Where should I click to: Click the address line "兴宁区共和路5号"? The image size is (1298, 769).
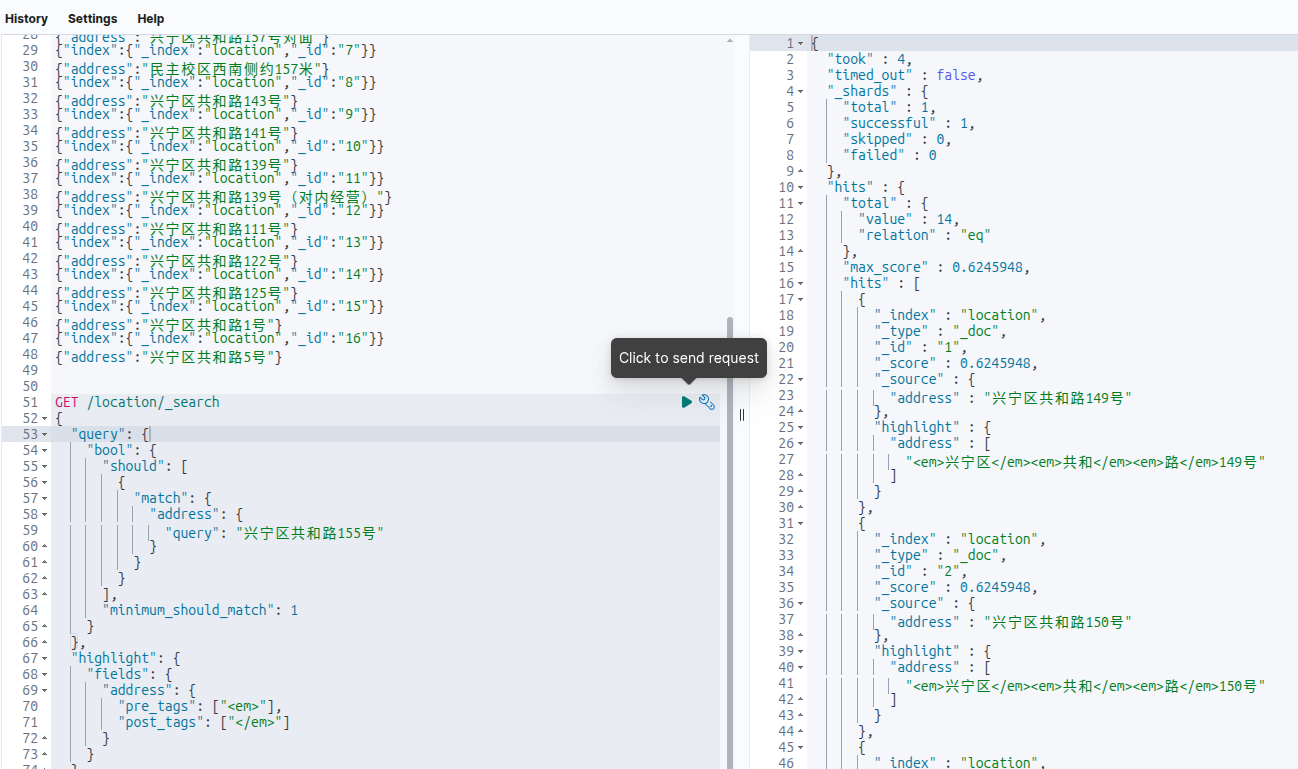[x=169, y=357]
